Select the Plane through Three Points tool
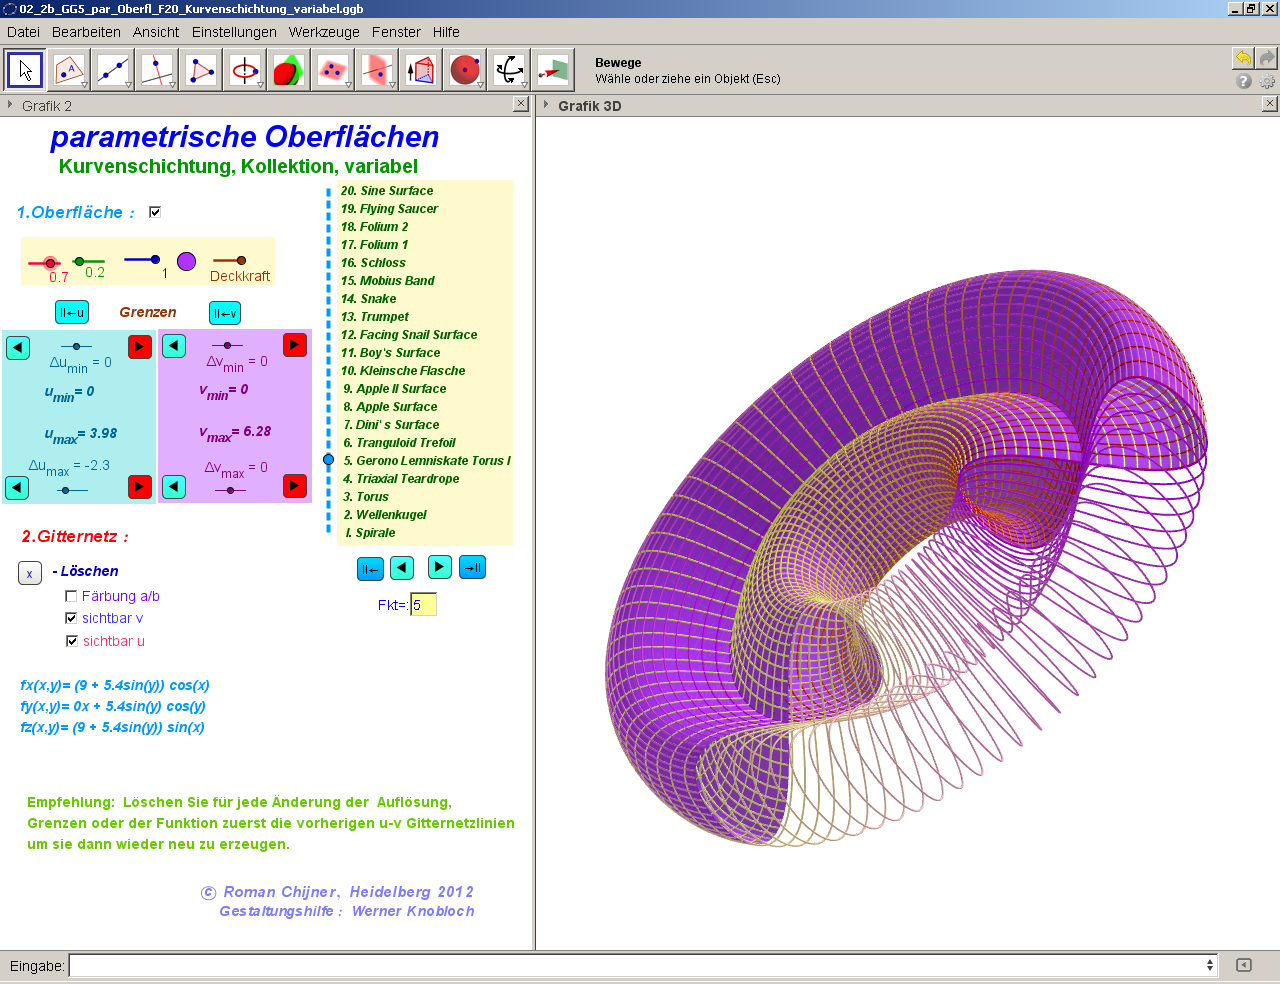1280x984 pixels. tap(333, 70)
